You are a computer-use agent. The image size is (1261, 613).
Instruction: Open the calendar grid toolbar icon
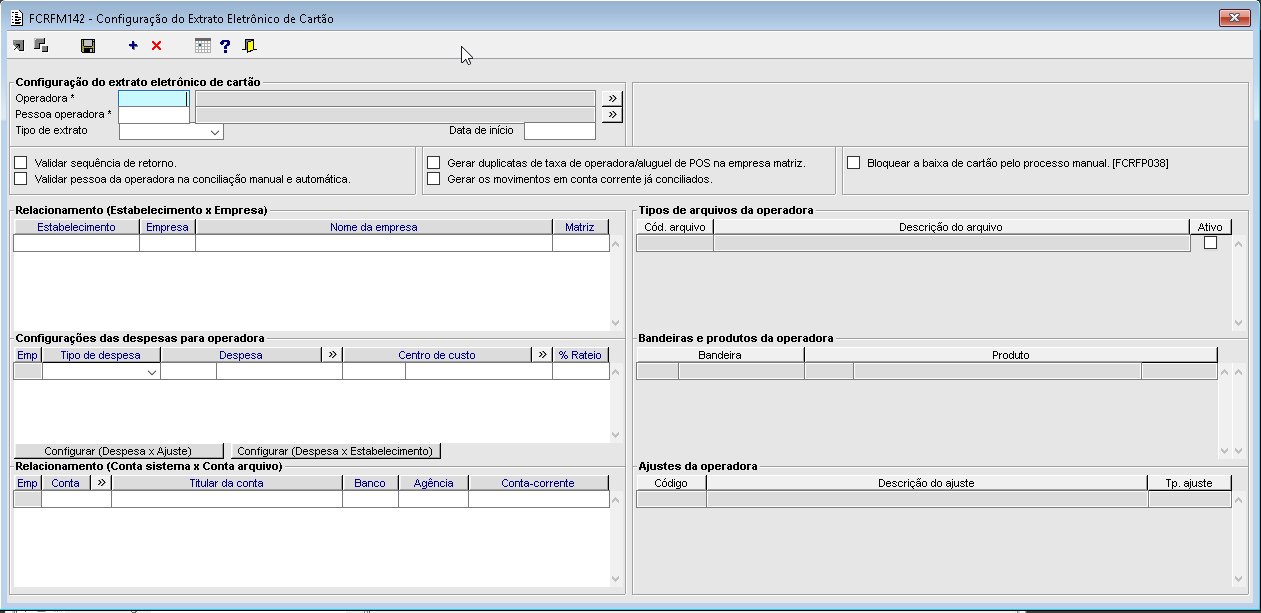pos(203,45)
